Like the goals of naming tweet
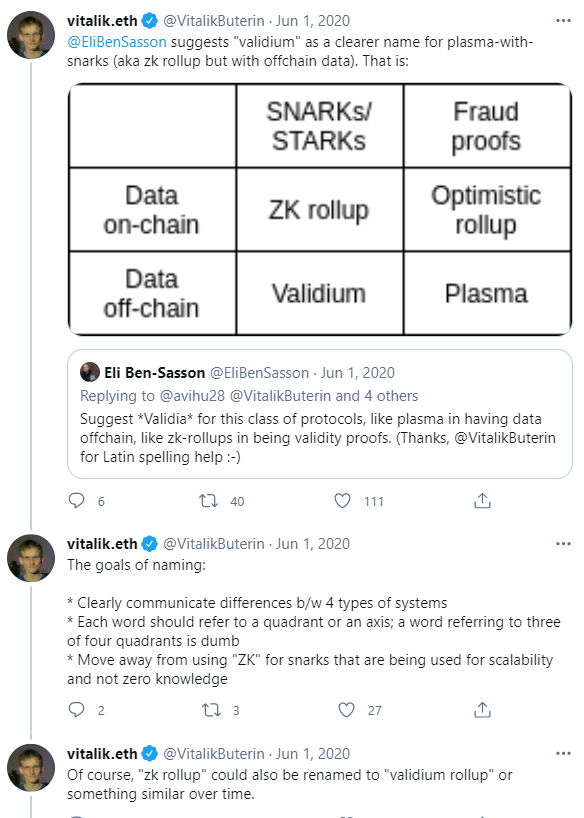The height and width of the screenshot is (818, 584). (x=347, y=709)
